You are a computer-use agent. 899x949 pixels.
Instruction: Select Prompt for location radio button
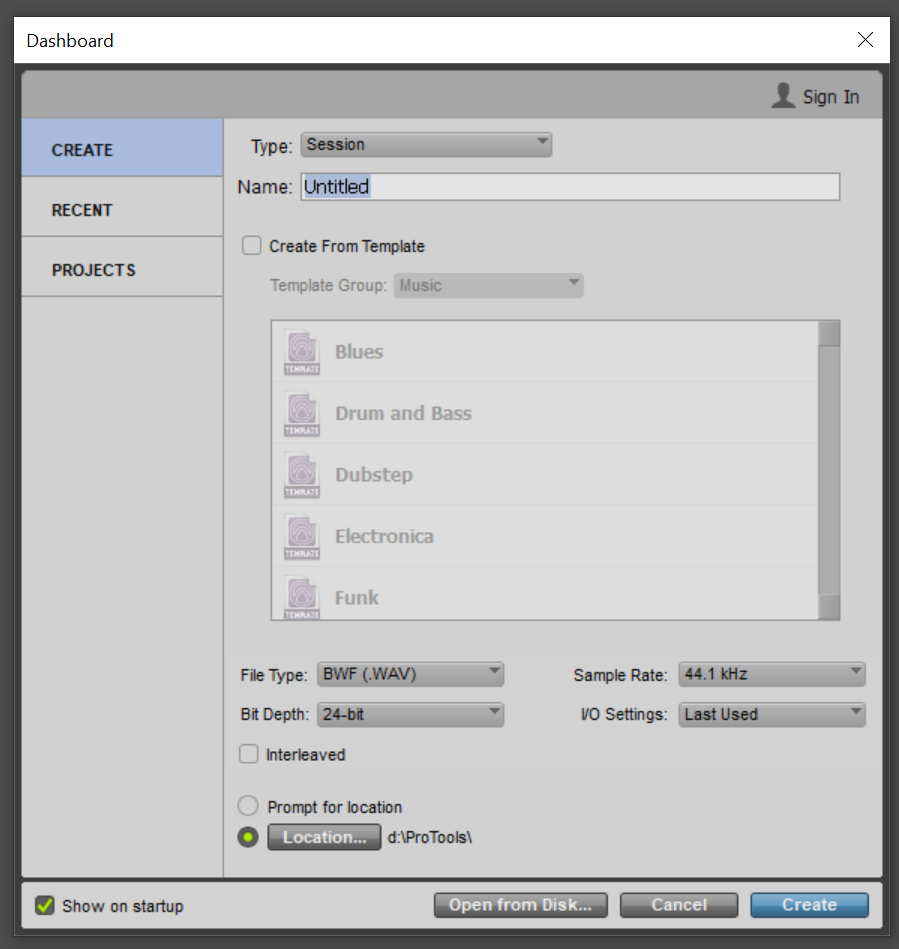pyautogui.click(x=248, y=806)
